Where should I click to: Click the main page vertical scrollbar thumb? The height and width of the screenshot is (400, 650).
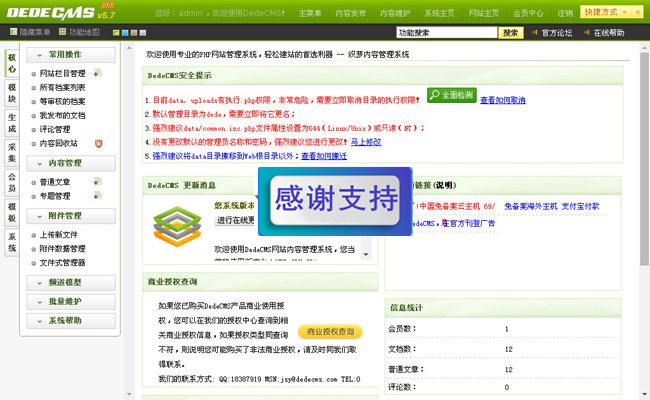click(x=644, y=158)
